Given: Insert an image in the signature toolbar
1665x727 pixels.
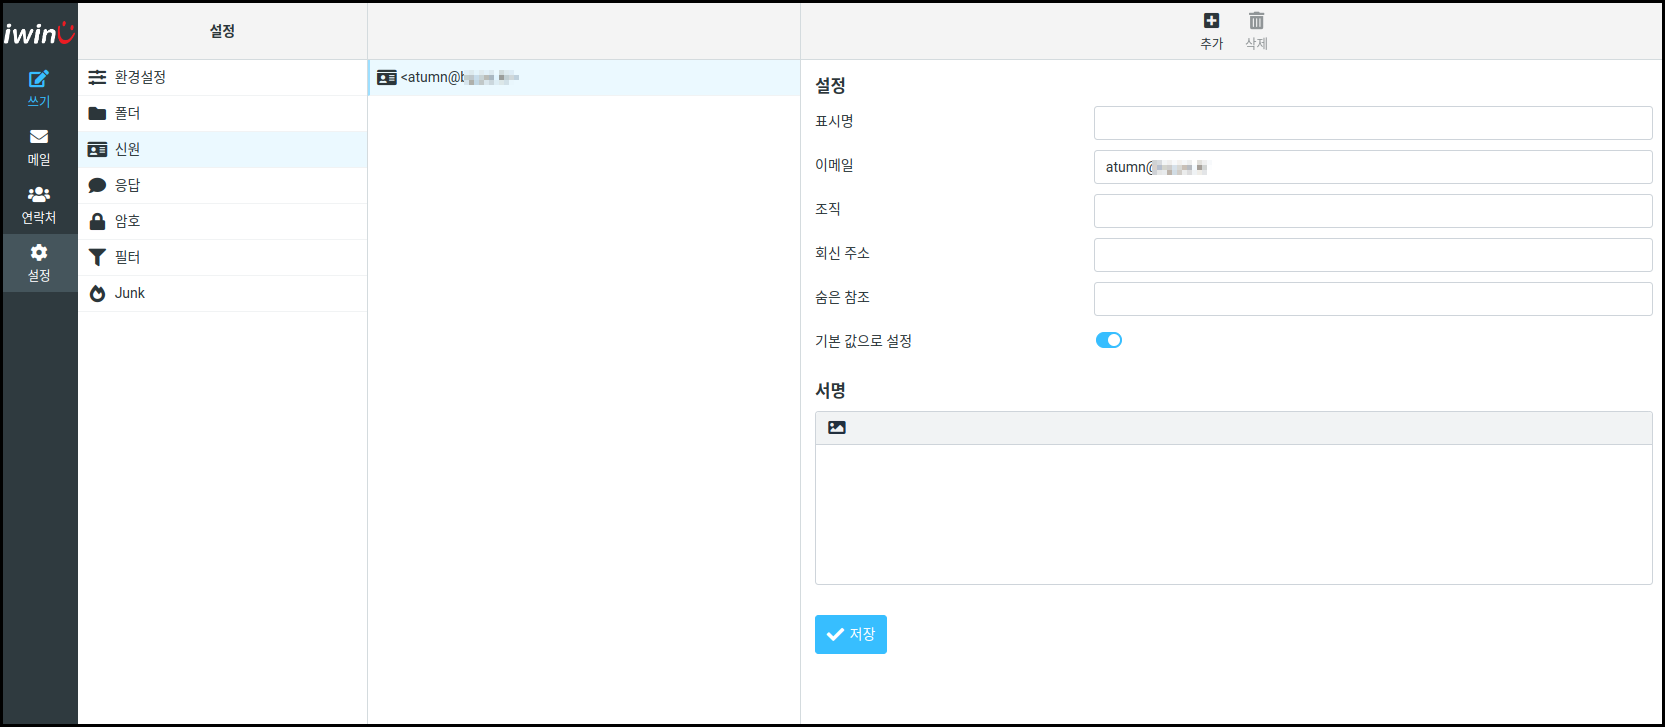Looking at the screenshot, I should tap(837, 428).
